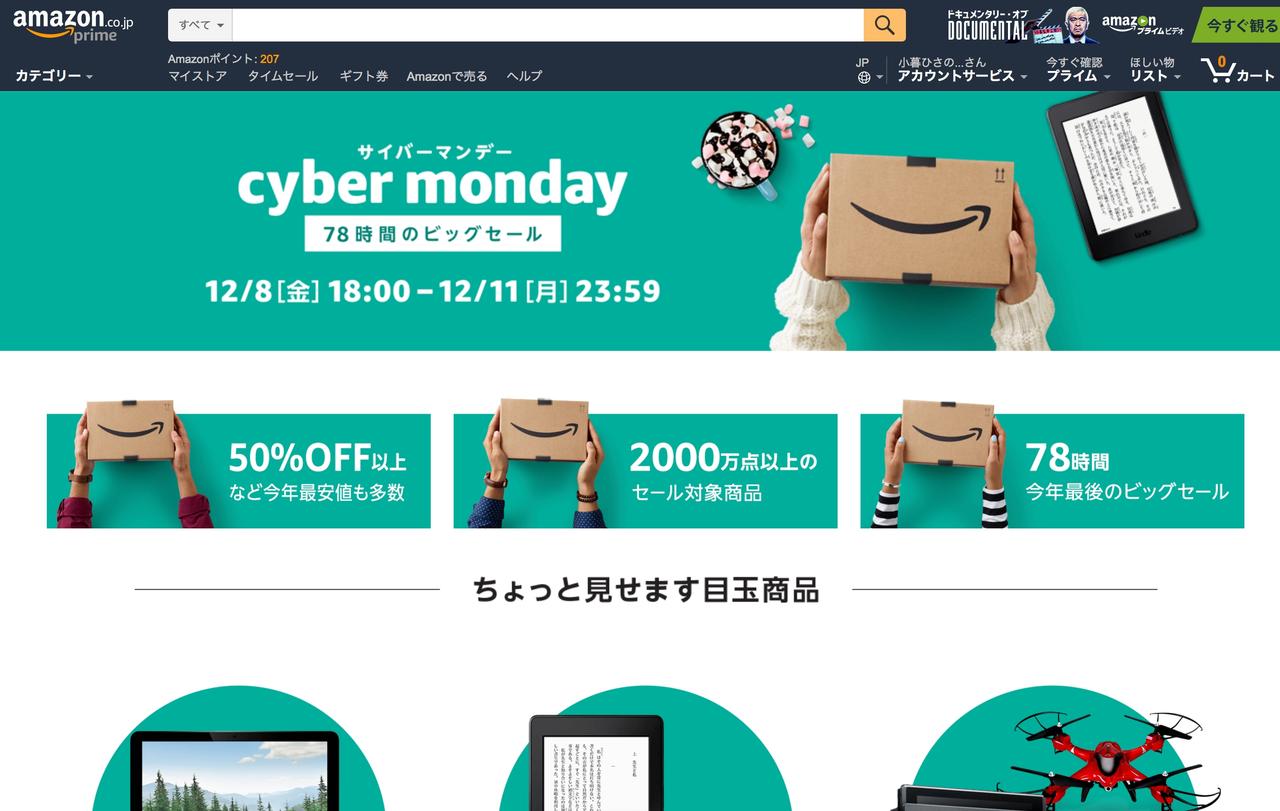1280x811 pixels.
Task: Select タイムセール in the navigation bar
Action: 283,76
